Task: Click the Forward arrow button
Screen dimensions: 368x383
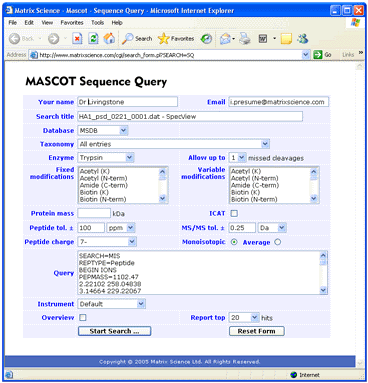Action: point(53,39)
